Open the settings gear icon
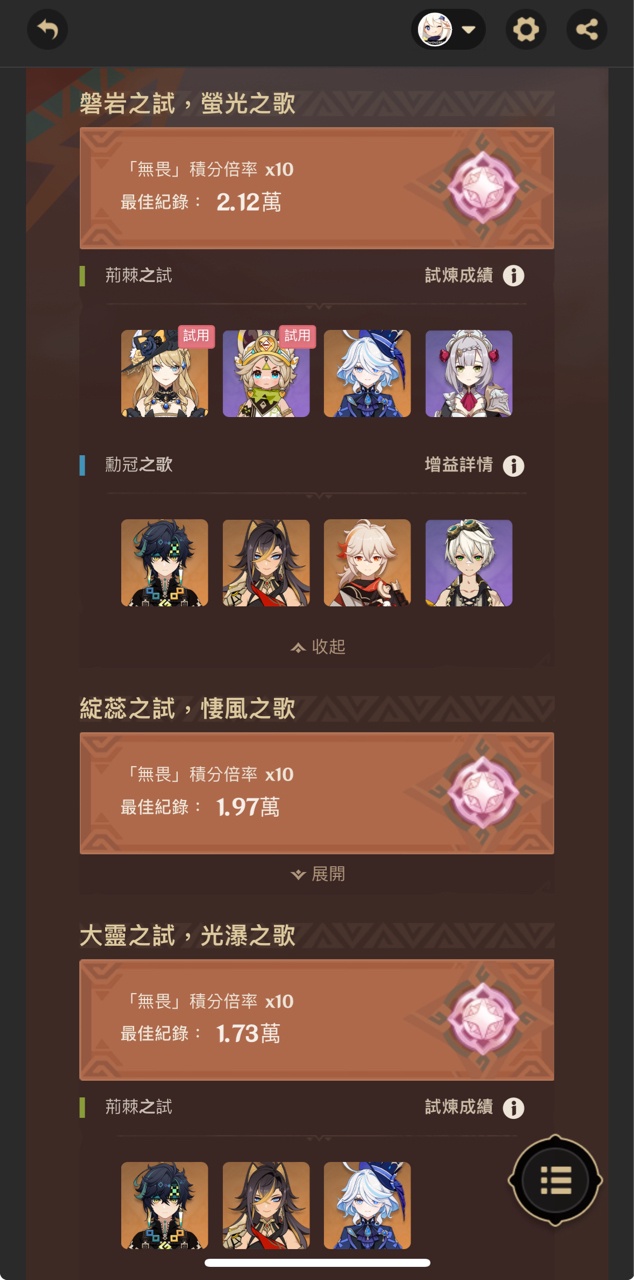 pos(525,29)
